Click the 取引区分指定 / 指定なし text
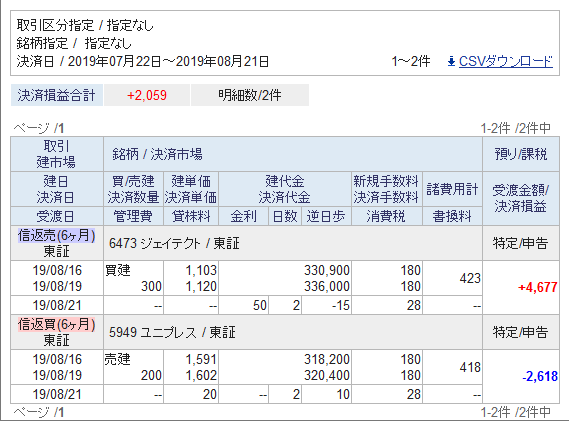The width and height of the screenshot is (569, 424). (x=85, y=25)
